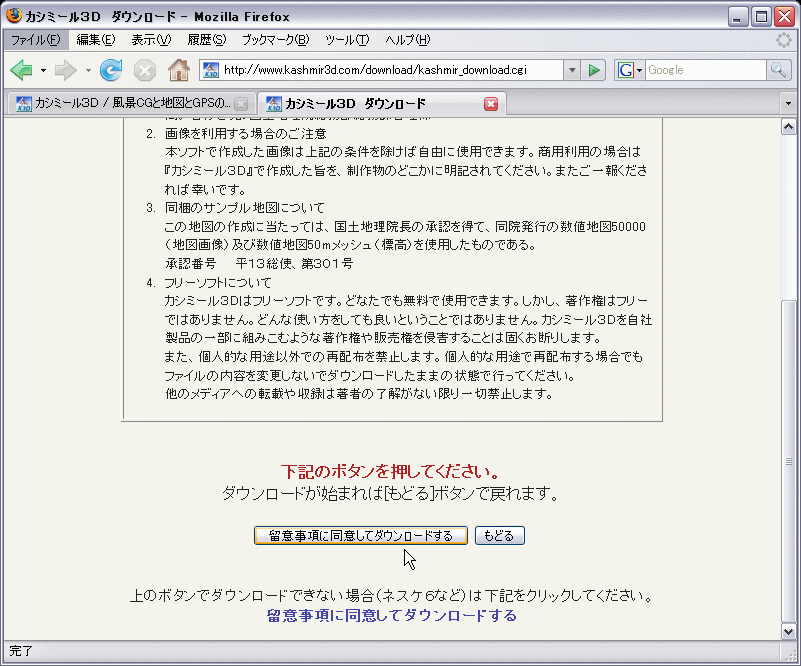Open the 履歴(S) menu
Image resolution: width=801 pixels, height=666 pixels.
tap(206, 40)
